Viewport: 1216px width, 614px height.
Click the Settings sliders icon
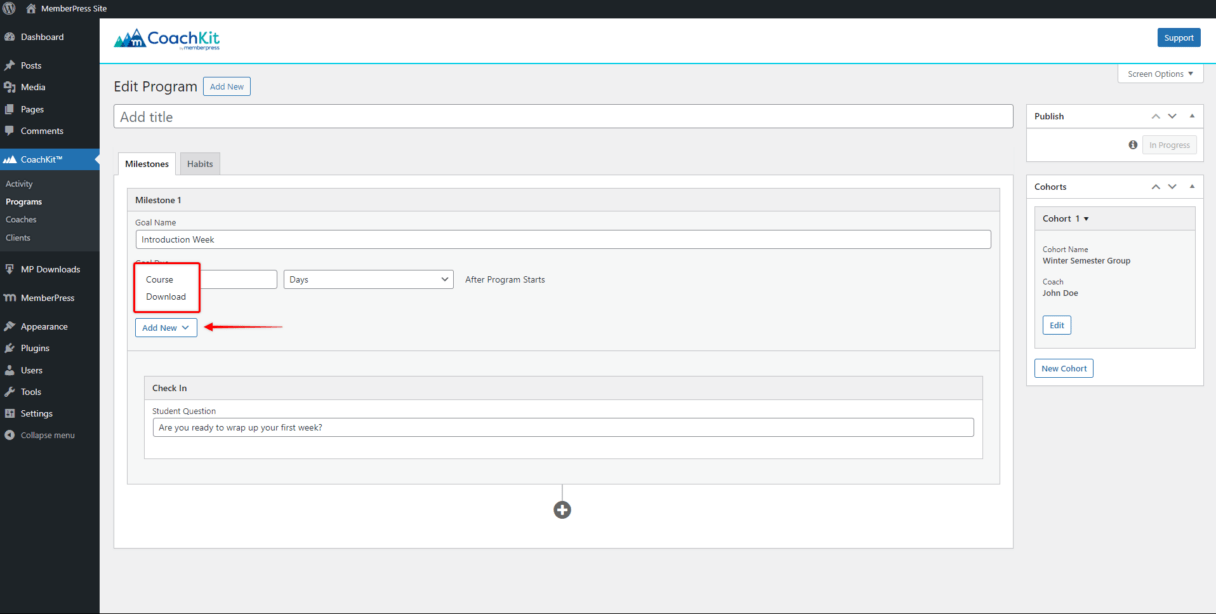(x=10, y=413)
